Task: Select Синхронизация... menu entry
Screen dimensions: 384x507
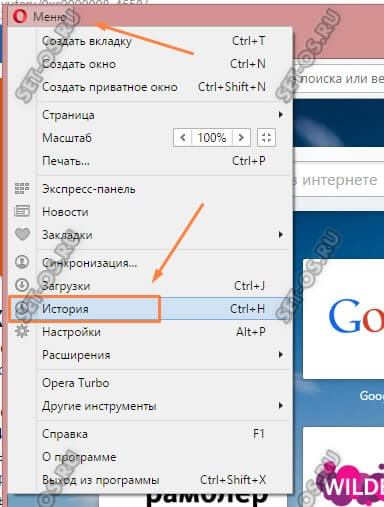Action: coord(151,263)
